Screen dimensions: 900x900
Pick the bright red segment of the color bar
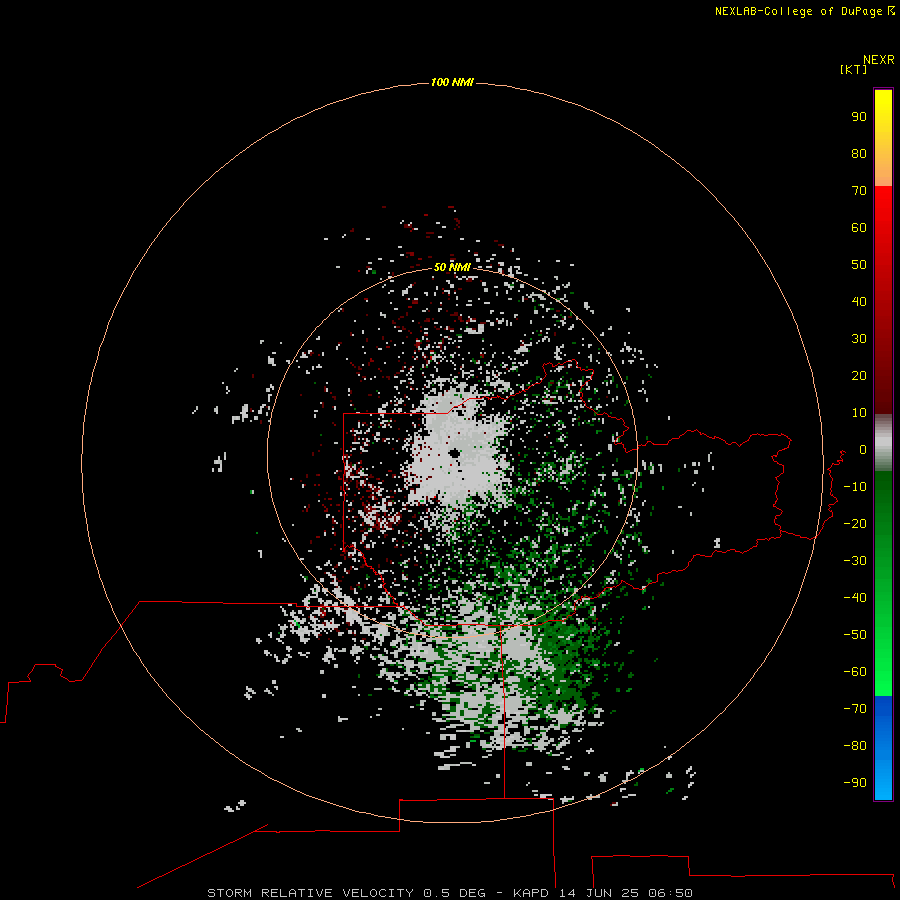pos(883,300)
